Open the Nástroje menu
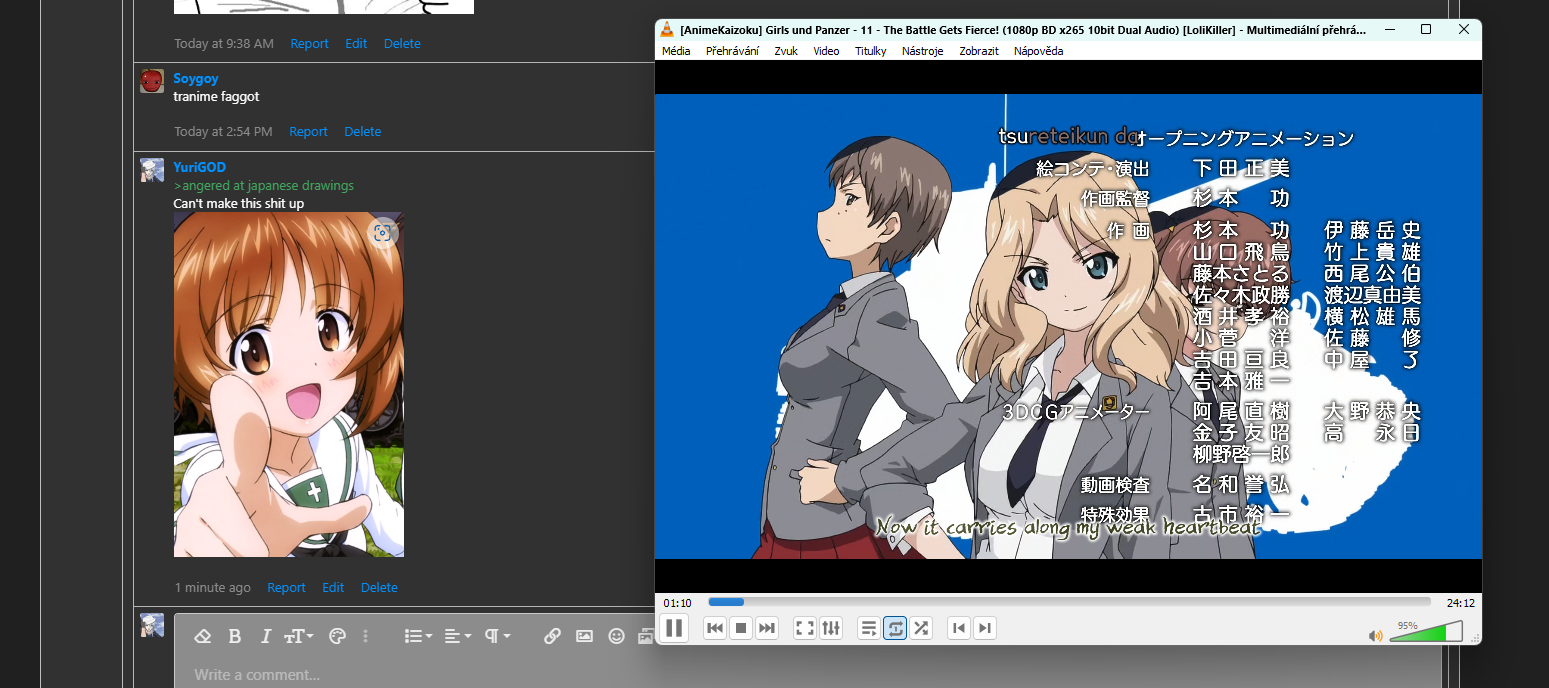The width and height of the screenshot is (1549, 688). point(922,51)
